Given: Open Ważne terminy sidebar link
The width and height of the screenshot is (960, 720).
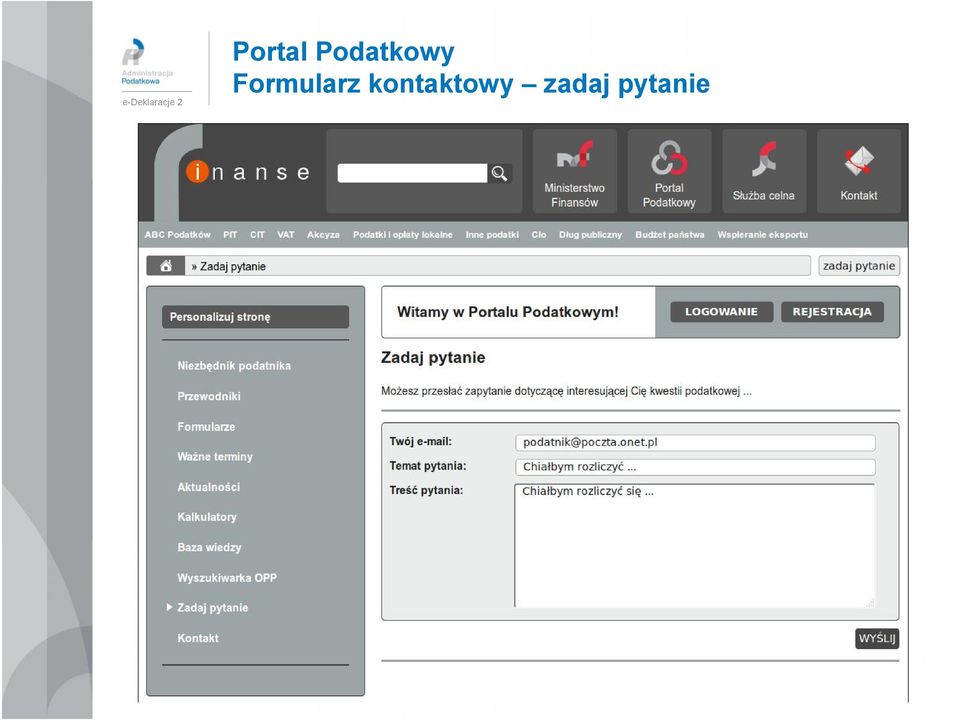Looking at the screenshot, I should point(215,457).
